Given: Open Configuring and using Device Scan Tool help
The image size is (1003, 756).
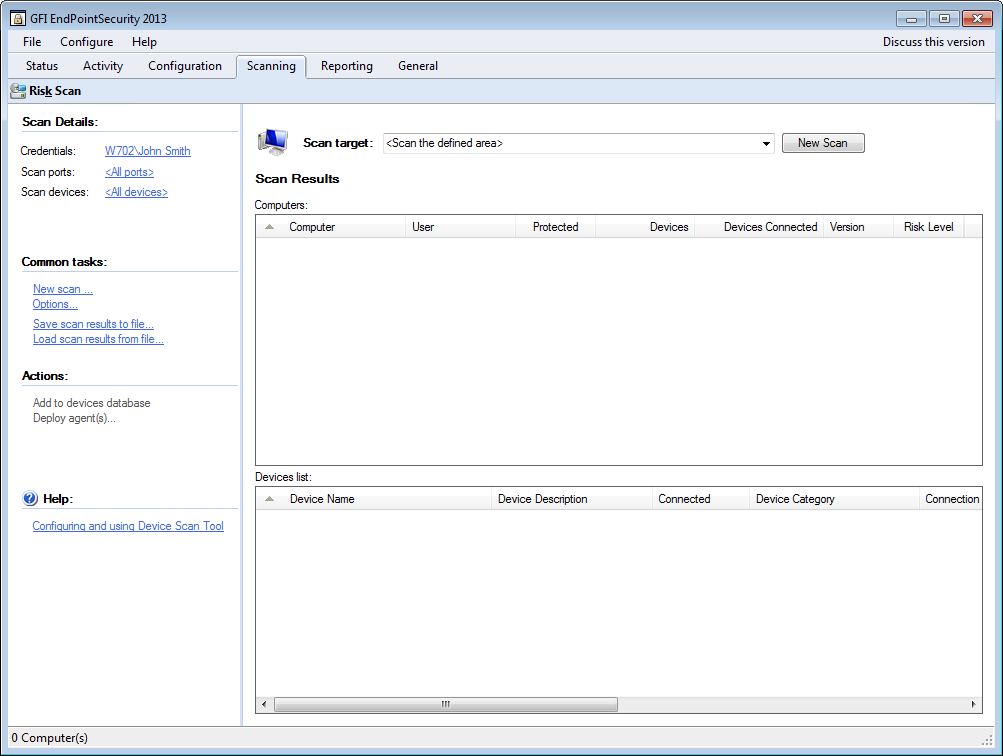Looking at the screenshot, I should [x=128, y=526].
